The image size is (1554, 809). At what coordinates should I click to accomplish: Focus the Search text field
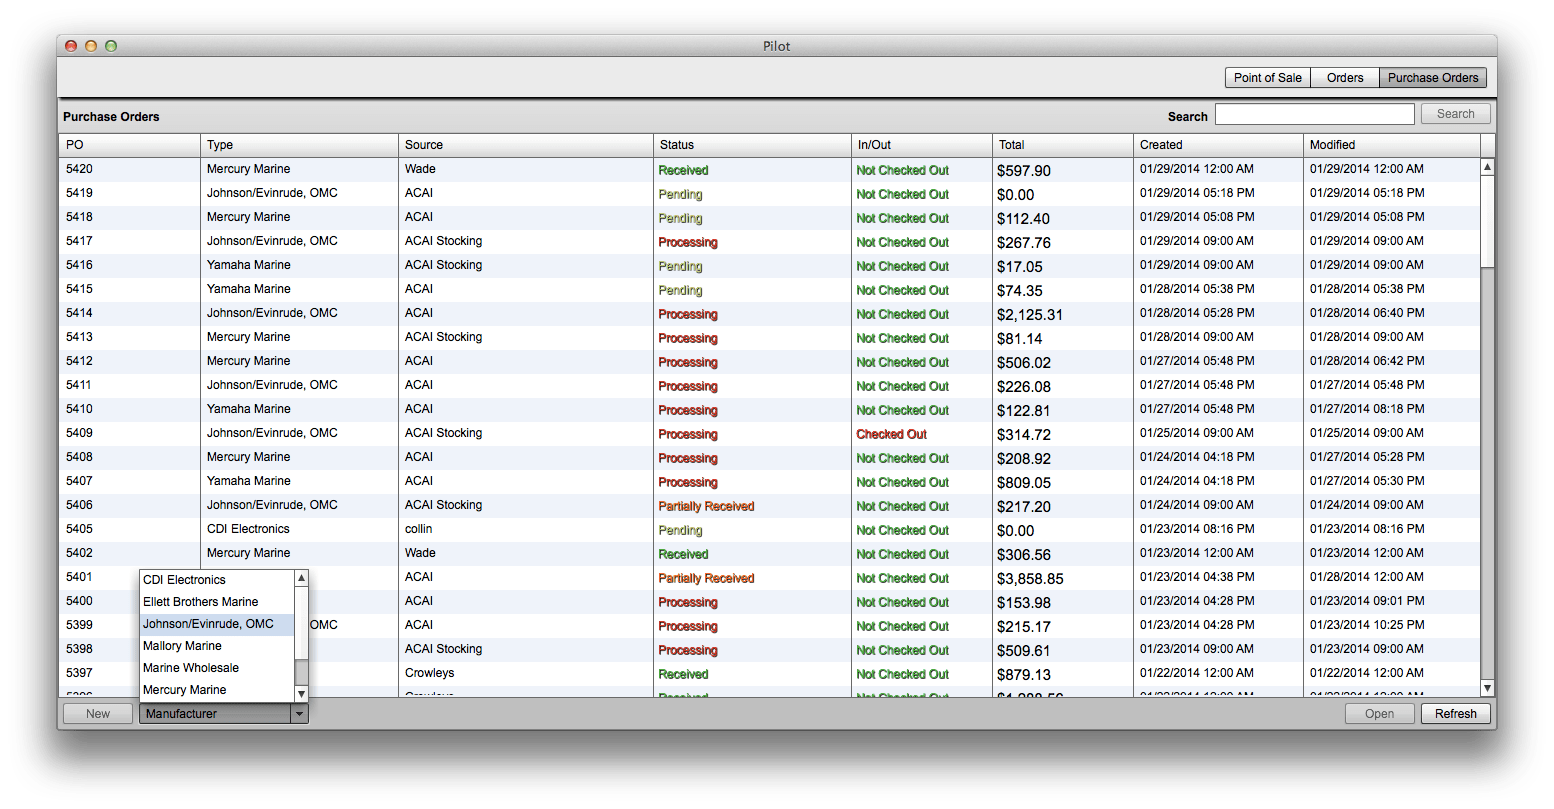click(1315, 114)
